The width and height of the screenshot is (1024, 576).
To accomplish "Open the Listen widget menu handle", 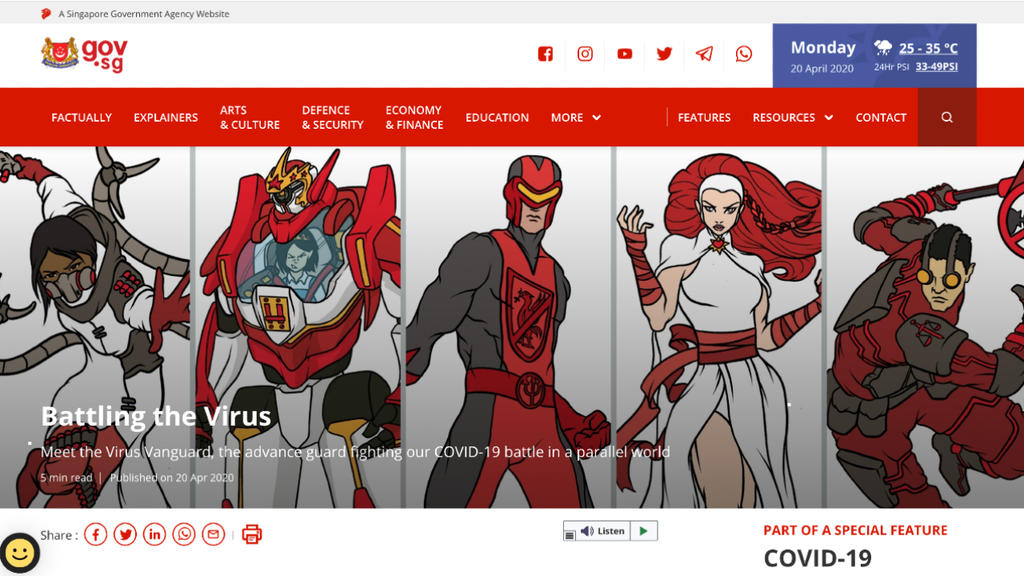I will (570, 533).
